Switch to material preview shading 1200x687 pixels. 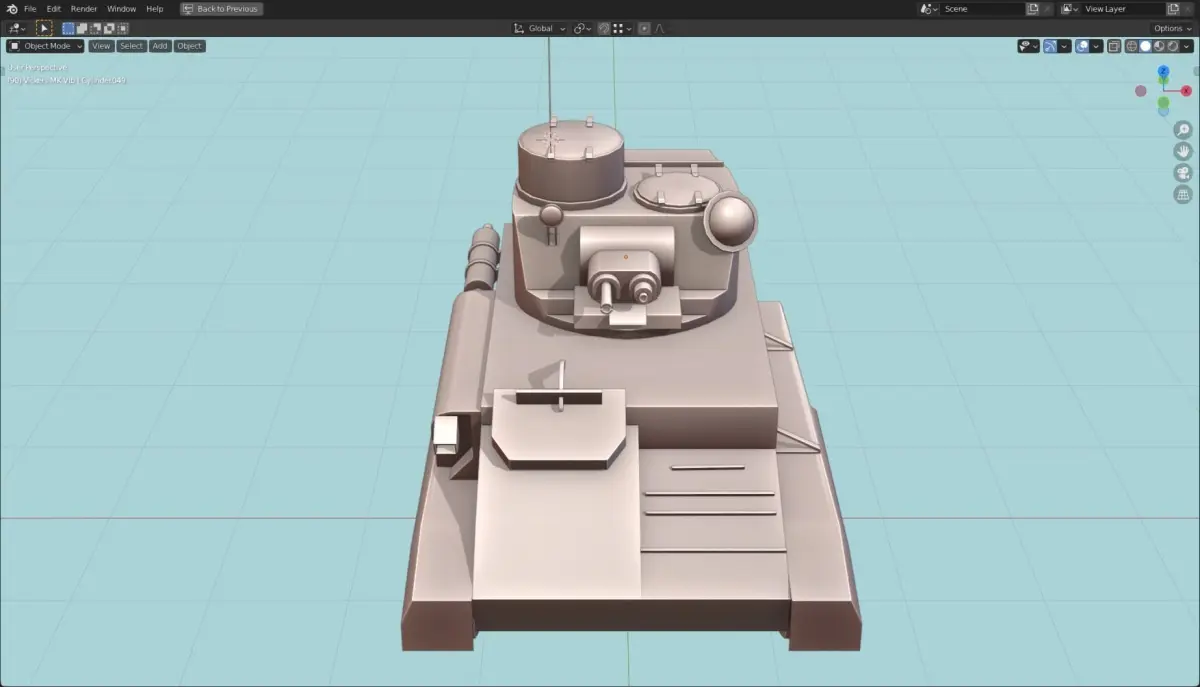coord(1159,46)
